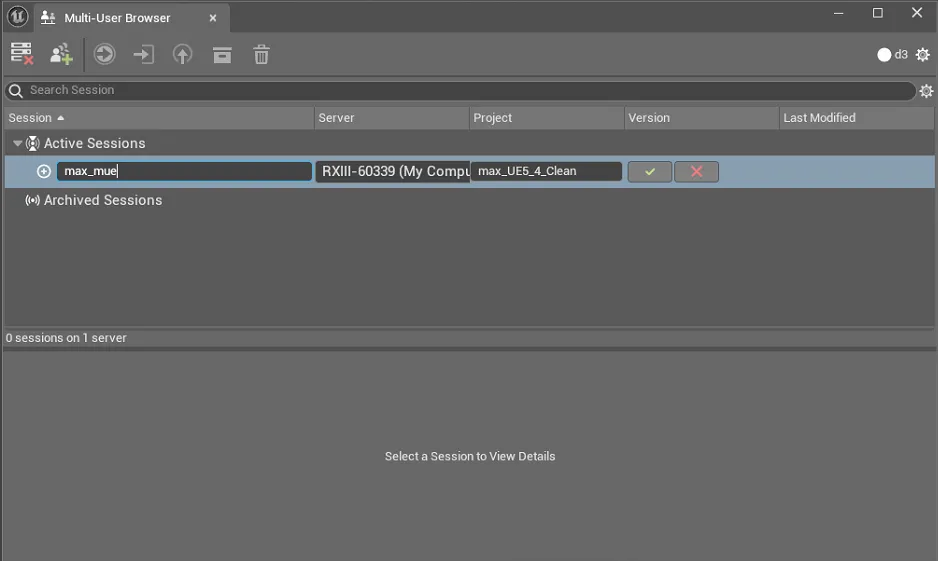Viewport: 938px width, 561px height.
Task: Switch to the Multi-User Browser tab
Action: pyautogui.click(x=117, y=18)
